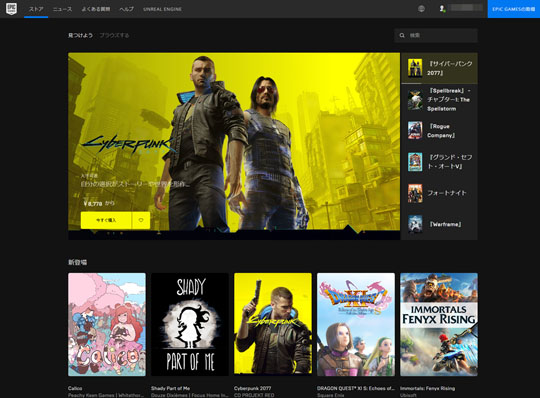Select the グランド・セフト・オートV thumbnail icon
540x398 pixels.
(x=415, y=162)
